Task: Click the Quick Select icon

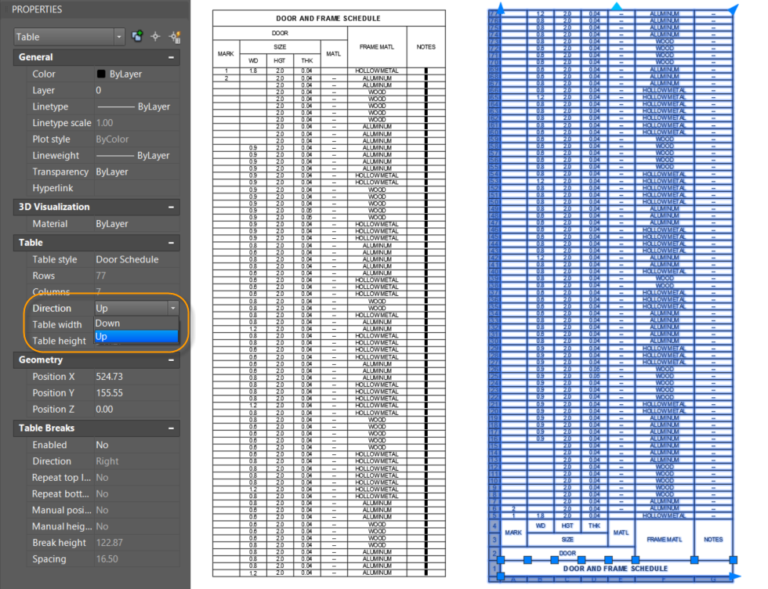Action: [175, 37]
